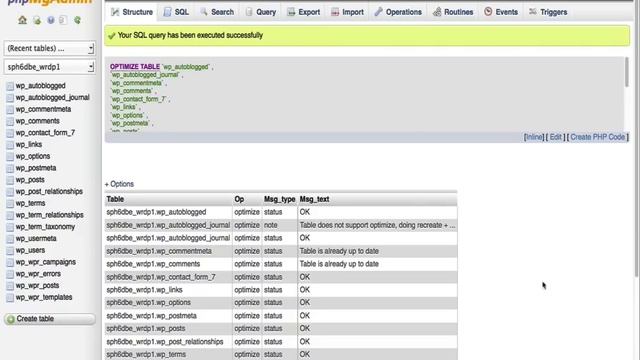
Task: Open wp_posts table in sidebar
Action: point(30,180)
